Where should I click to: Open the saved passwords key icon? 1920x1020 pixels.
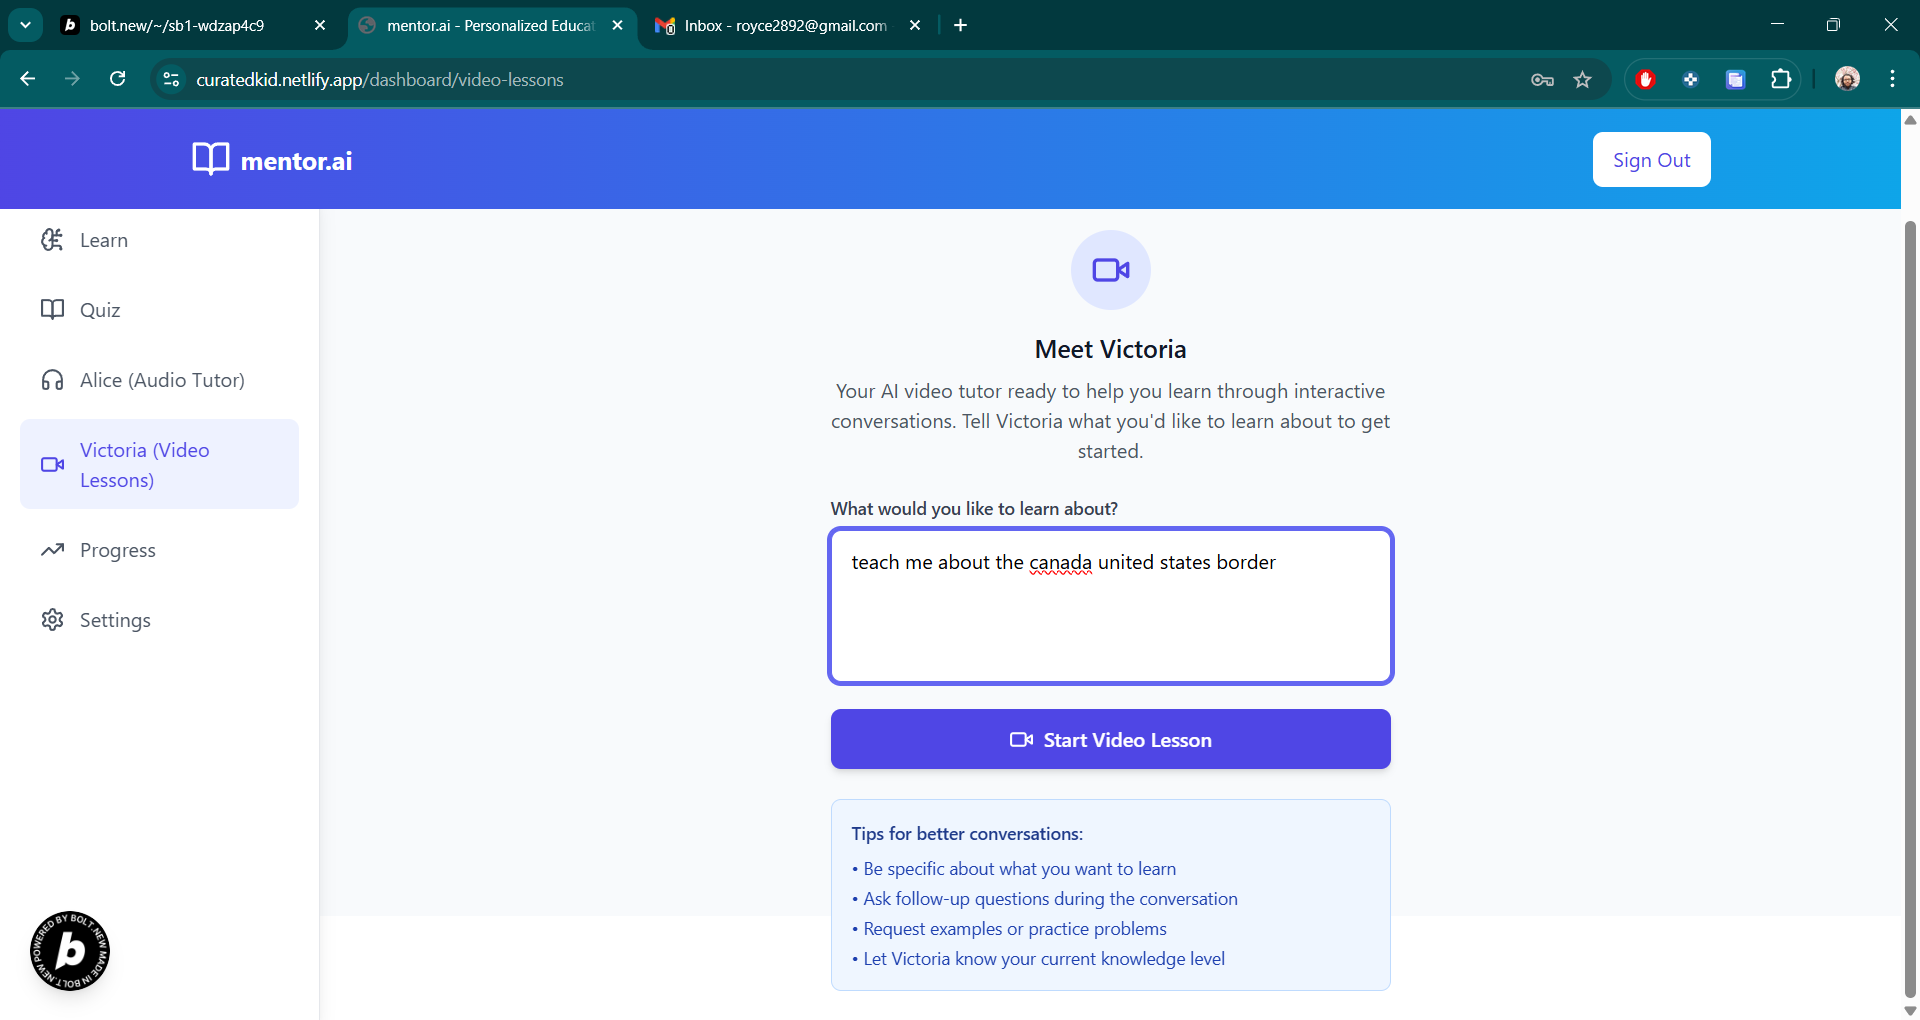point(1542,79)
